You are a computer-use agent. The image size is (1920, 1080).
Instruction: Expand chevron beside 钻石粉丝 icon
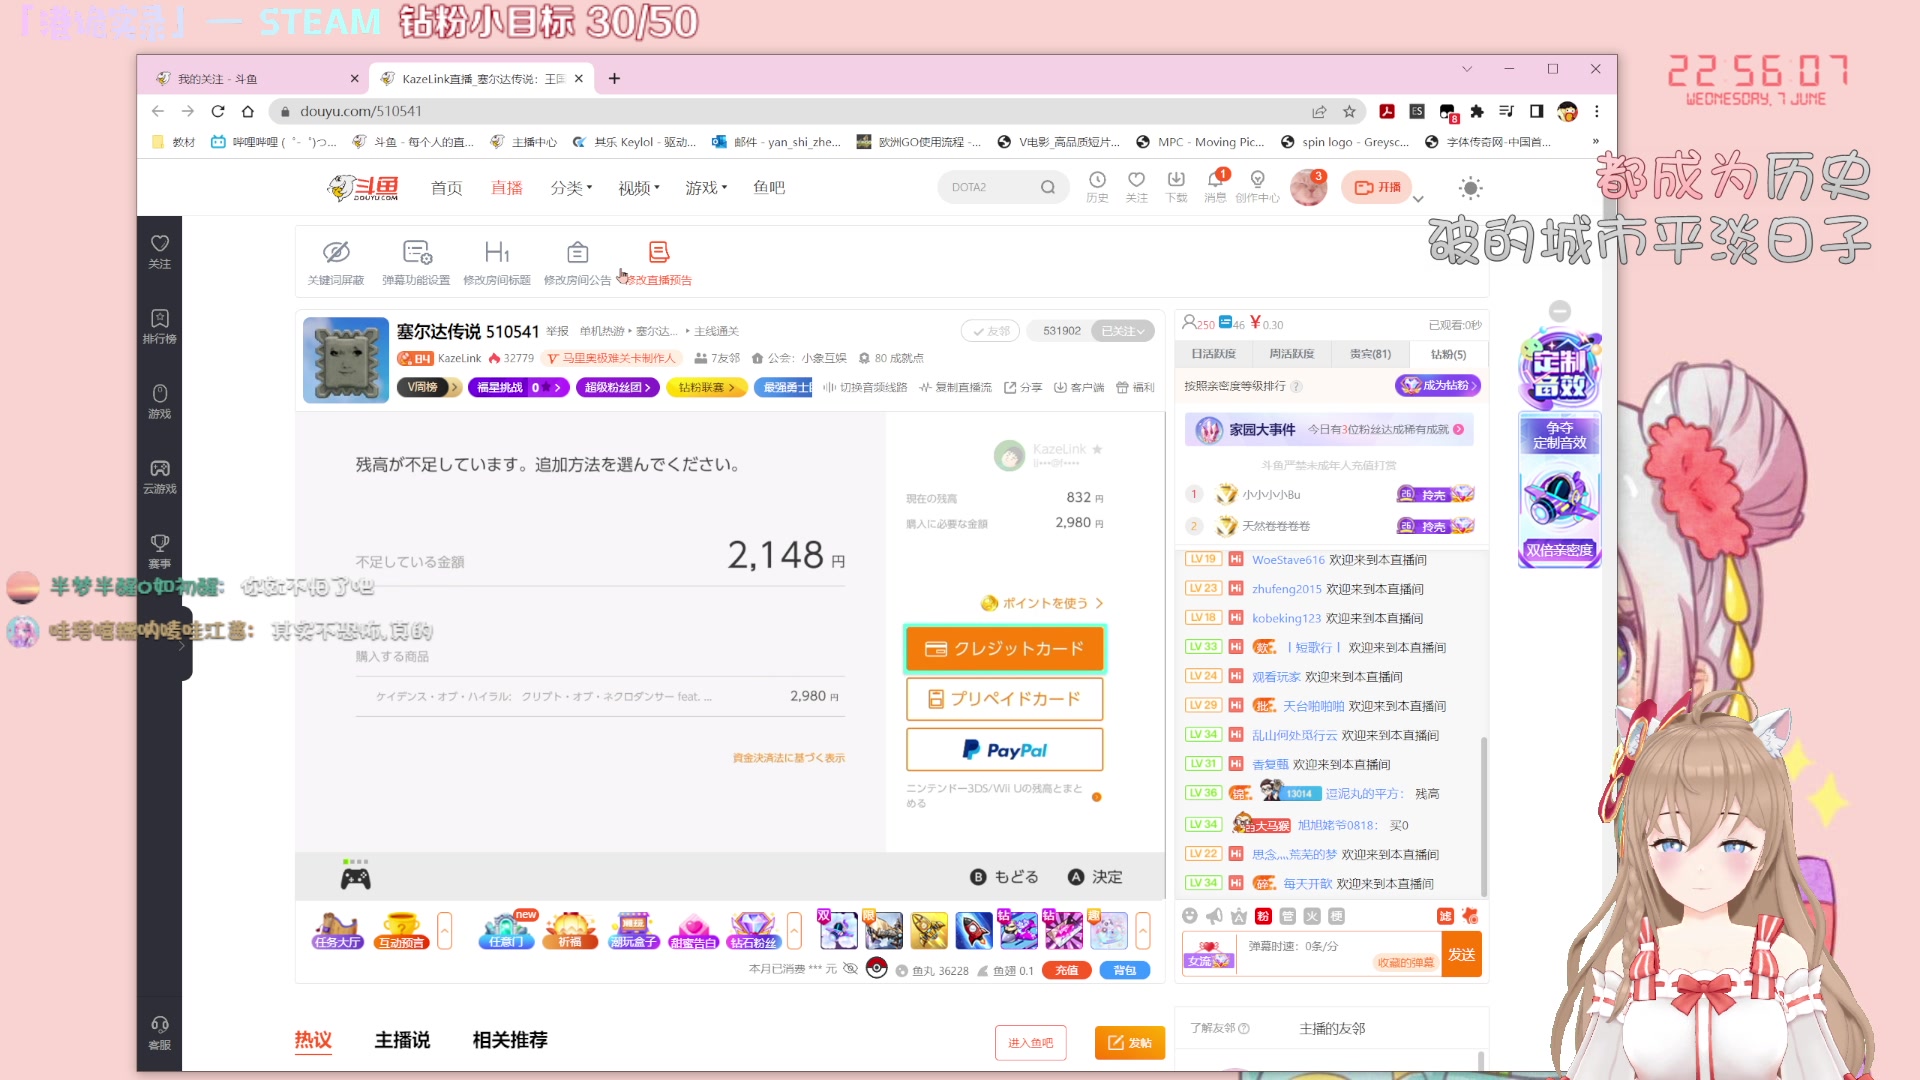(794, 930)
